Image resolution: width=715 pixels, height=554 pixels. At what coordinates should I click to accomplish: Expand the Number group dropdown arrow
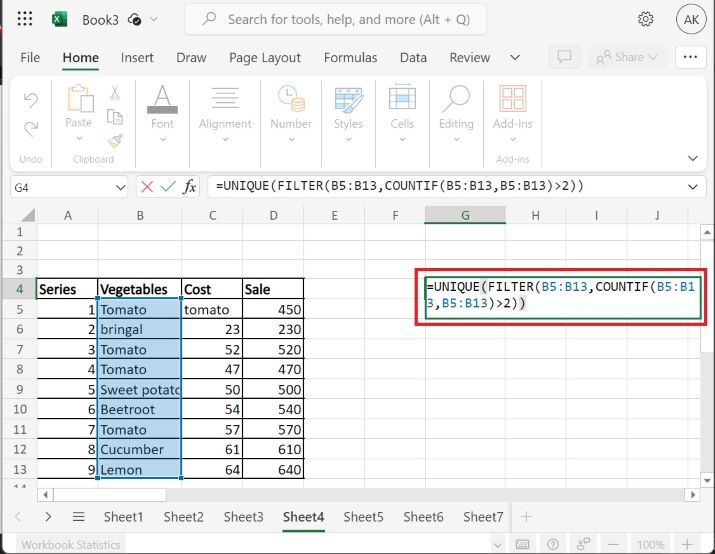(x=291, y=140)
